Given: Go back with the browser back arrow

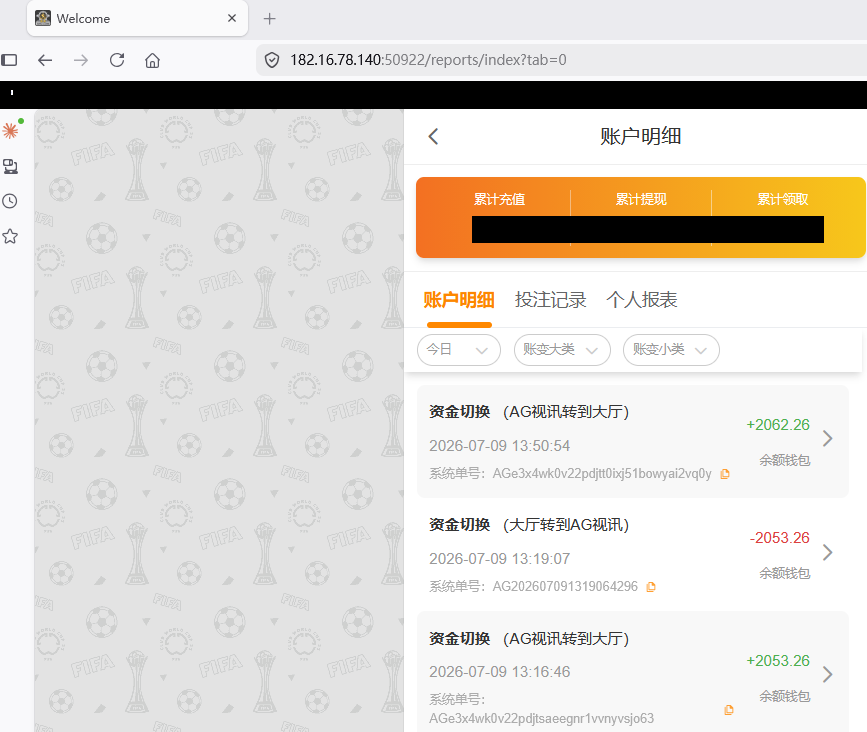Looking at the screenshot, I should (45, 60).
